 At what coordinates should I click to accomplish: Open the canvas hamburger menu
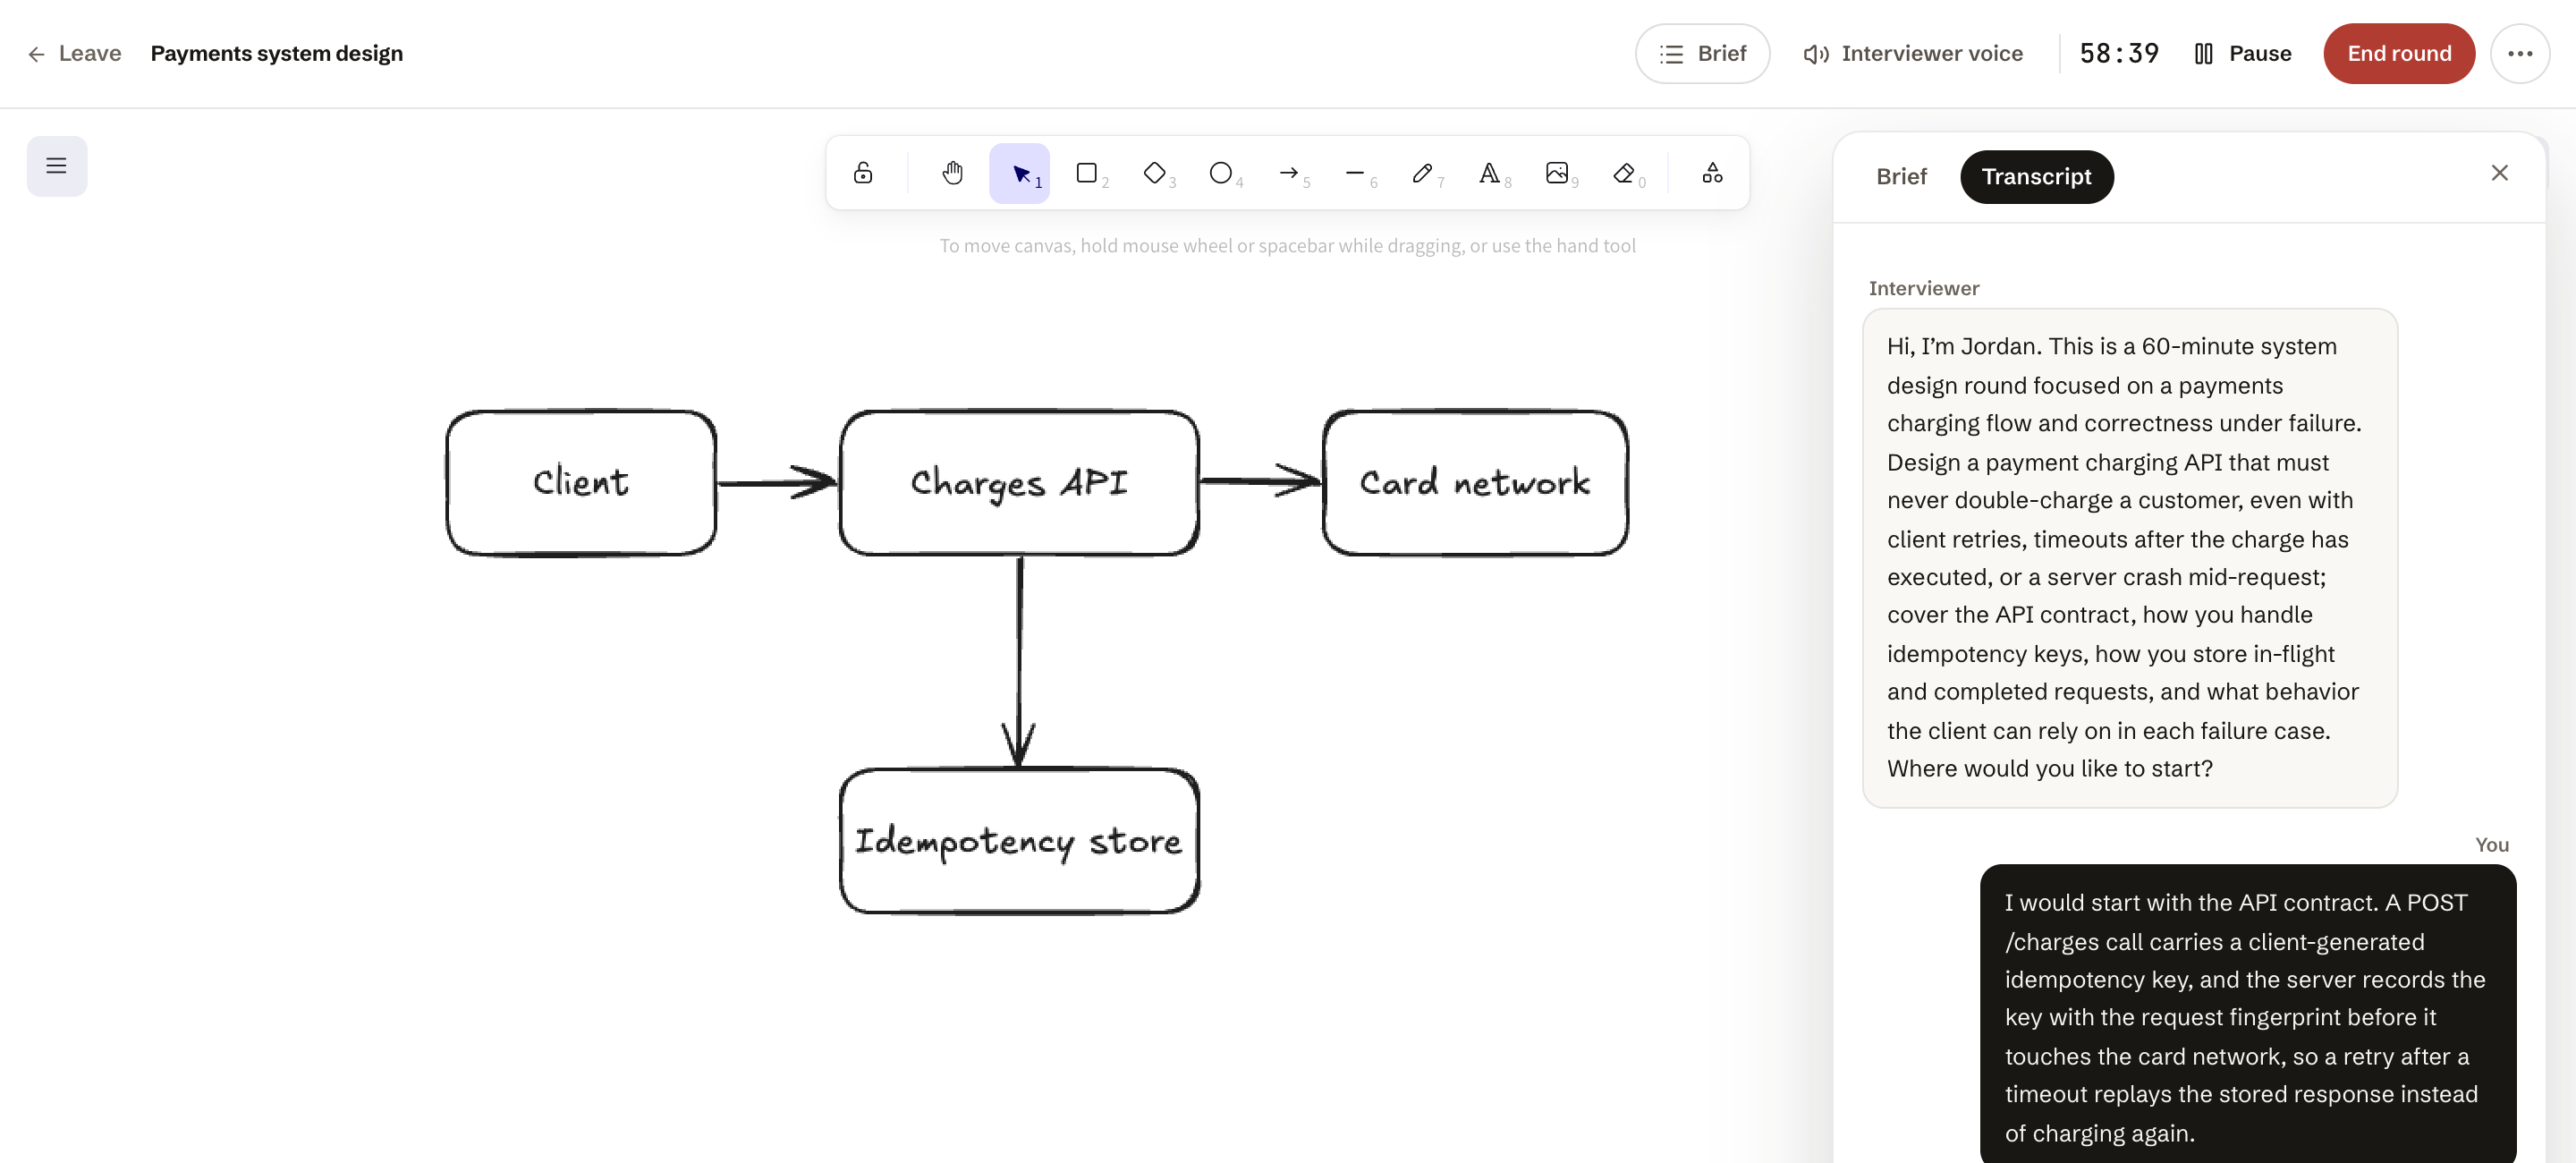(56, 166)
